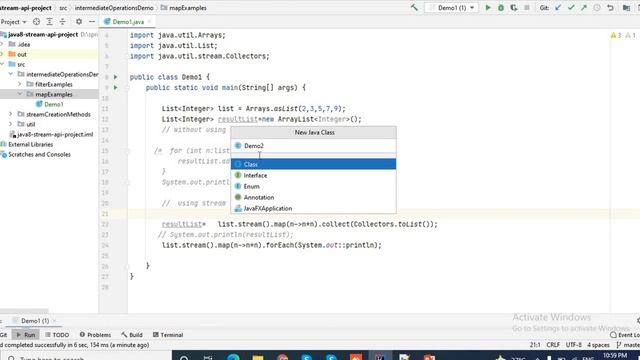Open the TODO tool window
640x360 pixels.
click(57, 335)
